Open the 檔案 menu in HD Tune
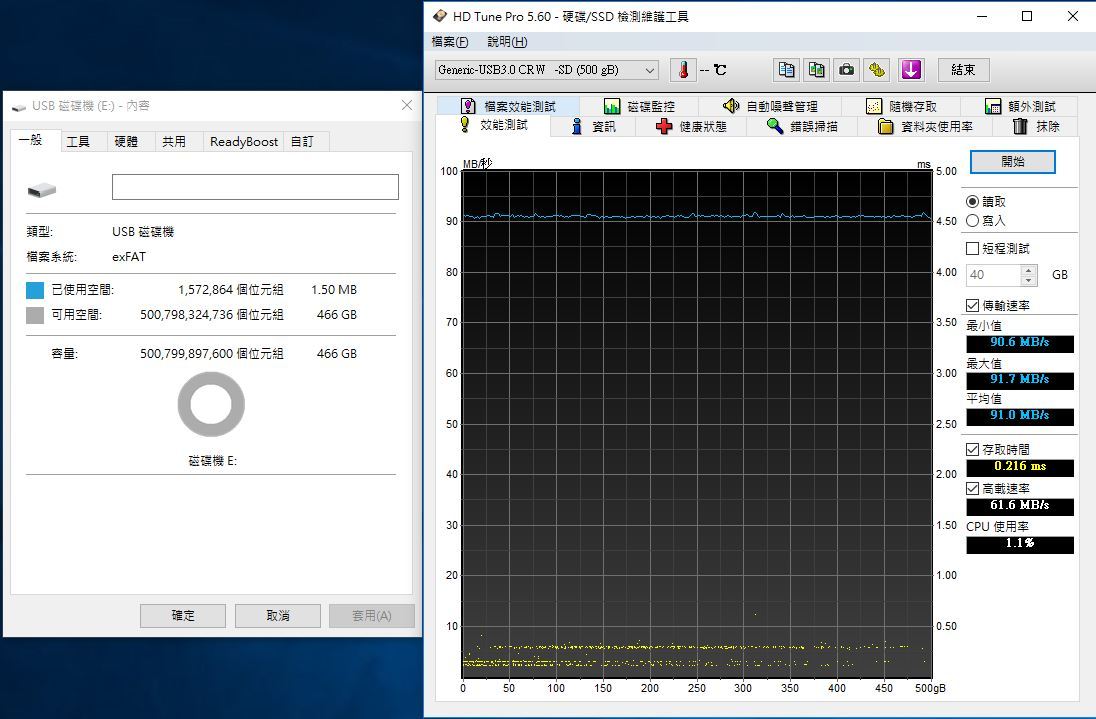 coord(449,42)
